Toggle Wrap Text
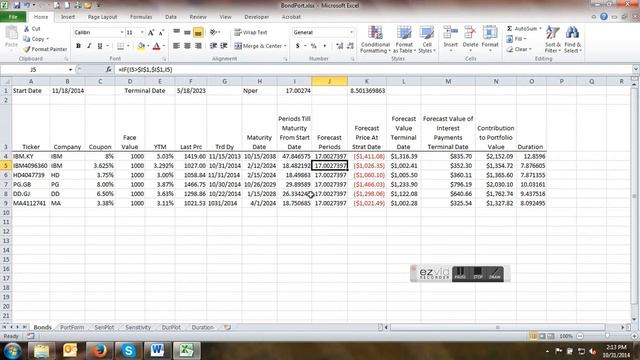The width and height of the screenshot is (640, 360). (251, 32)
